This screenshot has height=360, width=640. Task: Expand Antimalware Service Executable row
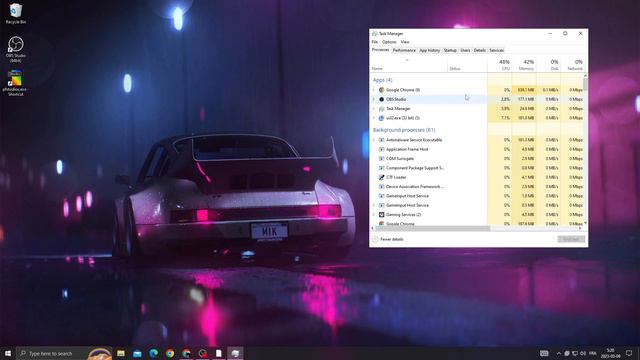click(373, 140)
